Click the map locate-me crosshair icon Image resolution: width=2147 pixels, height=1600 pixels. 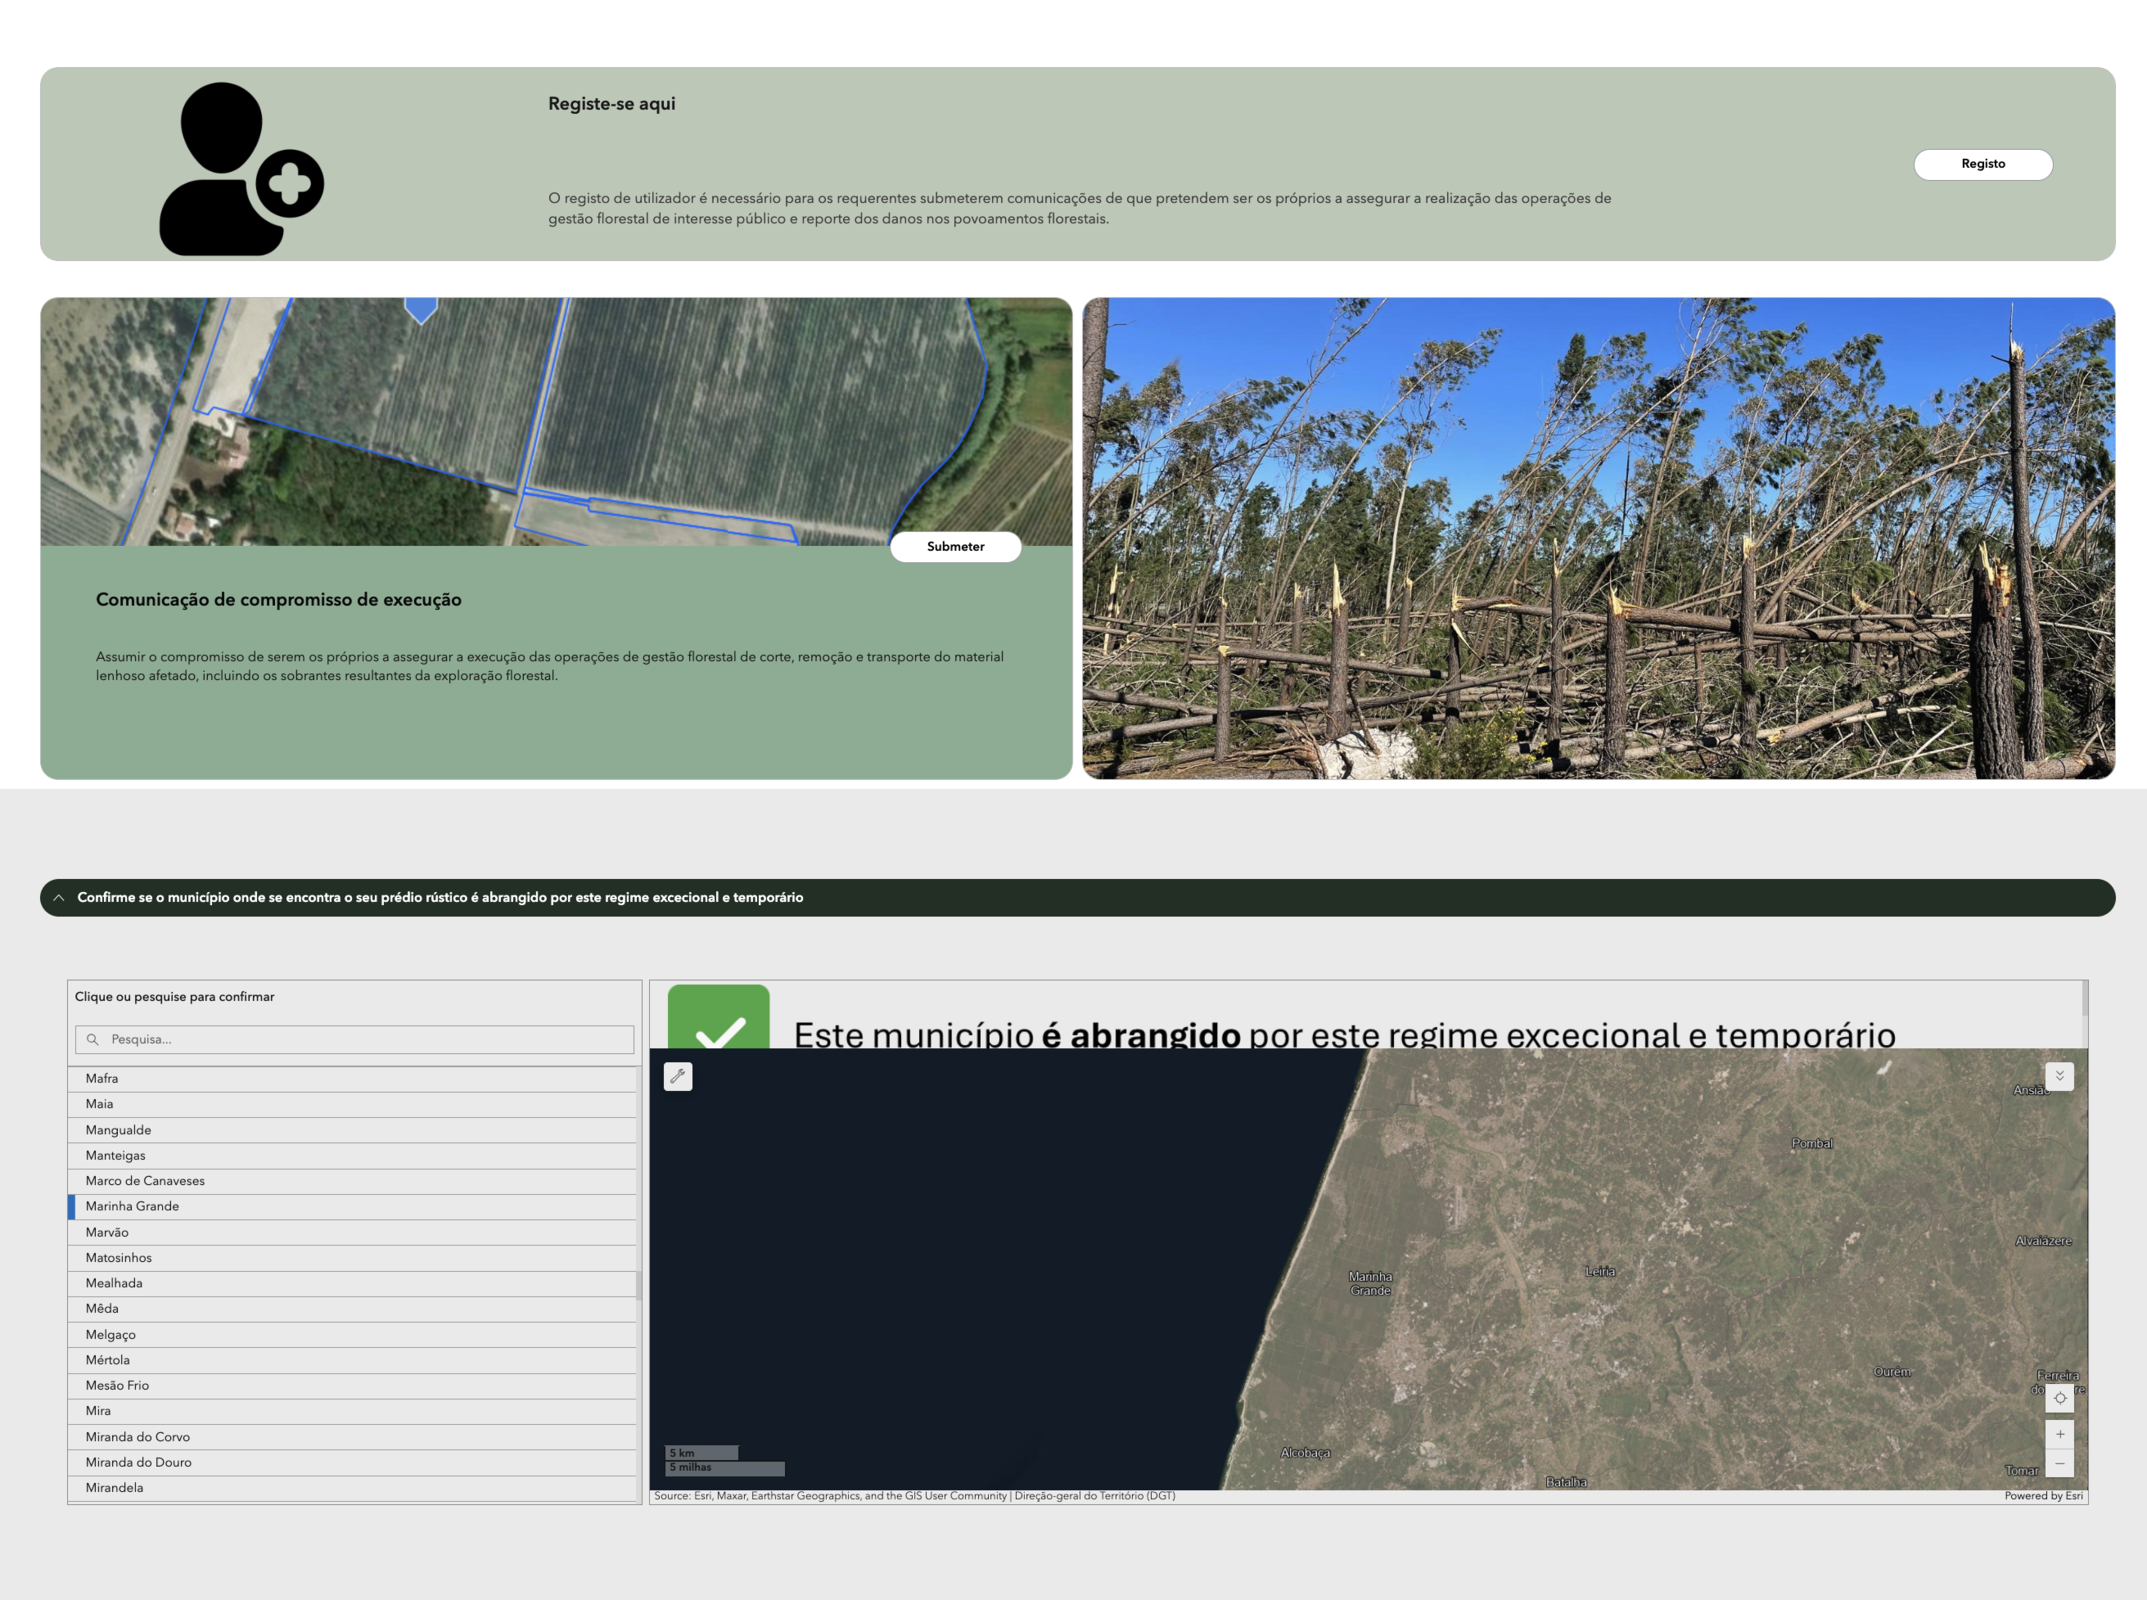click(x=2059, y=1398)
